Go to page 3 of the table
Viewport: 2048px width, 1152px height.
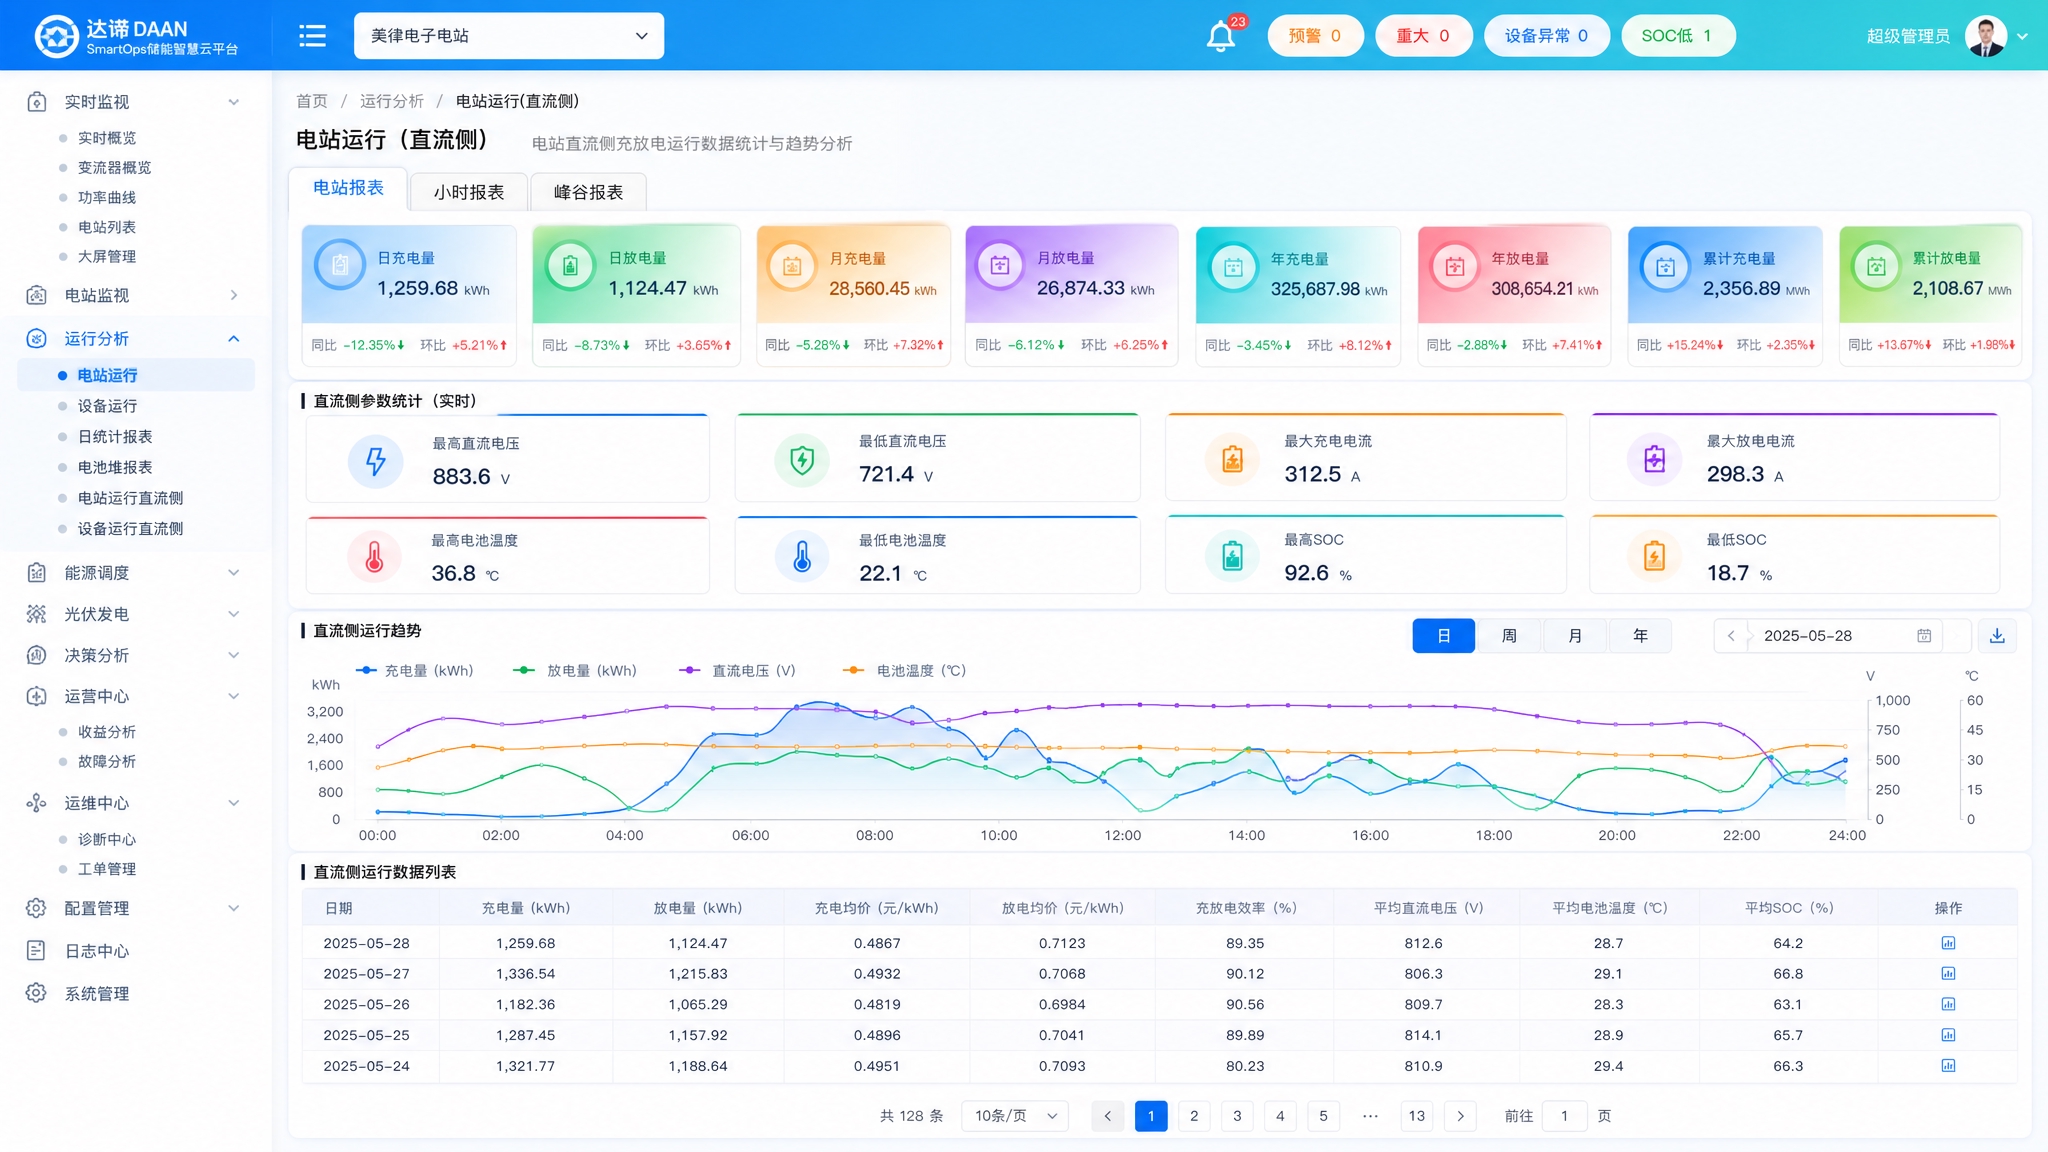click(1237, 1116)
